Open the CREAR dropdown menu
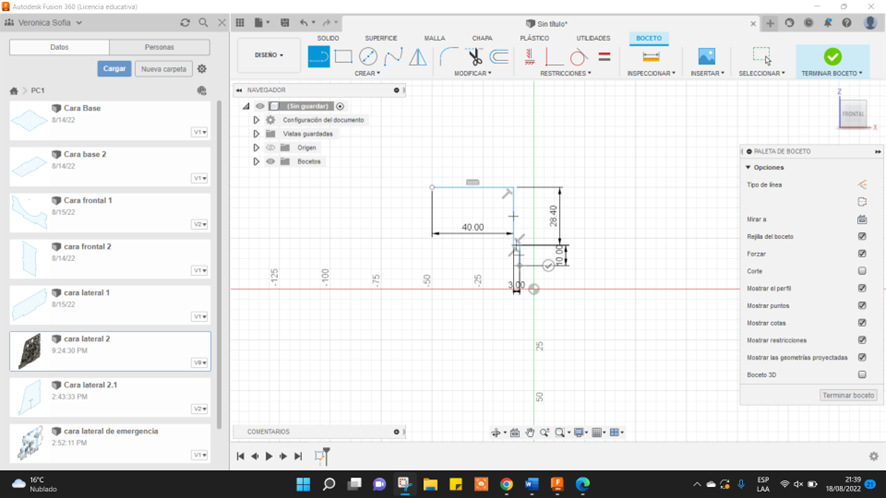Viewport: 886px width, 498px height. (367, 73)
